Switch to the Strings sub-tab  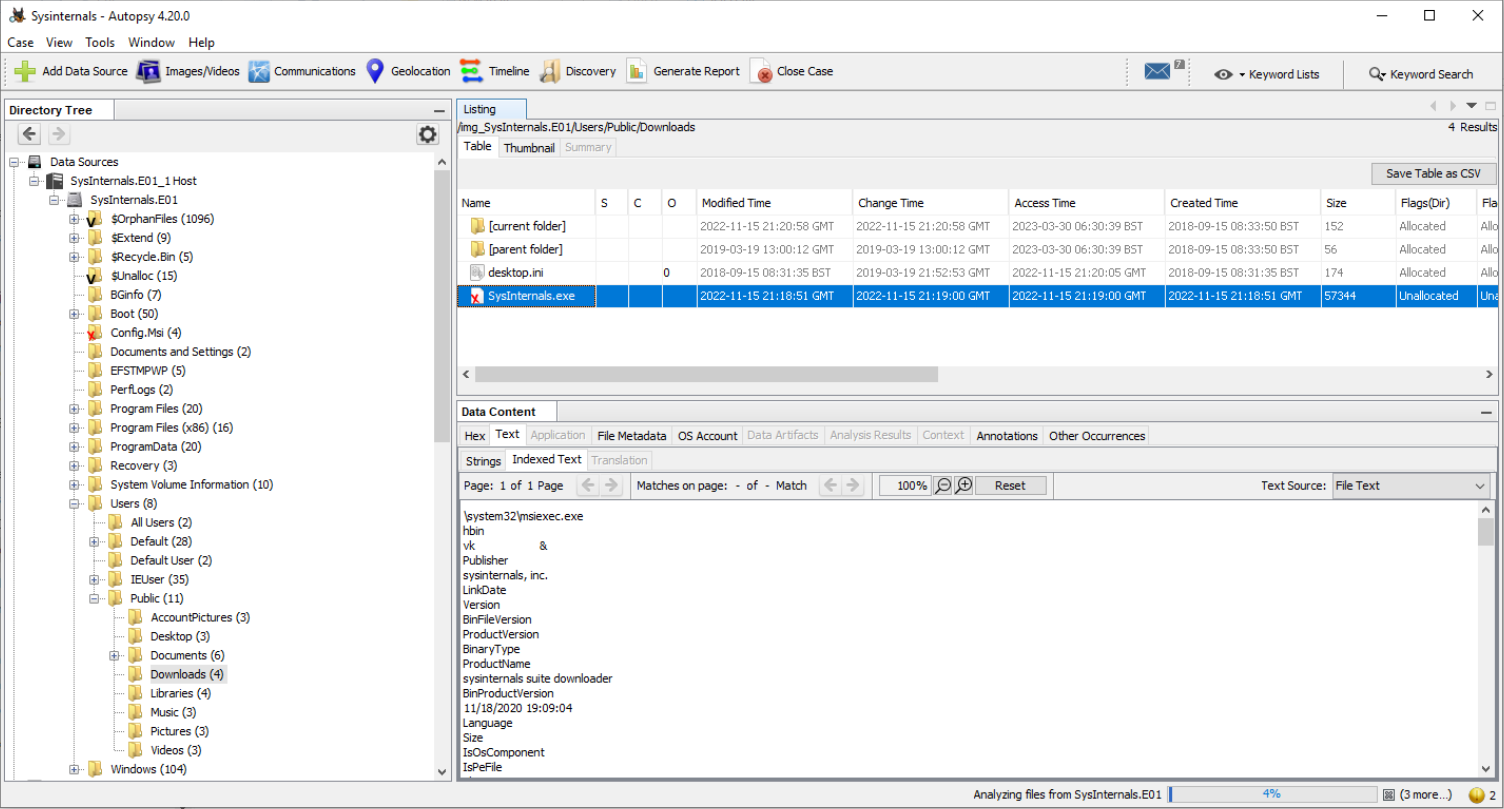[483, 460]
